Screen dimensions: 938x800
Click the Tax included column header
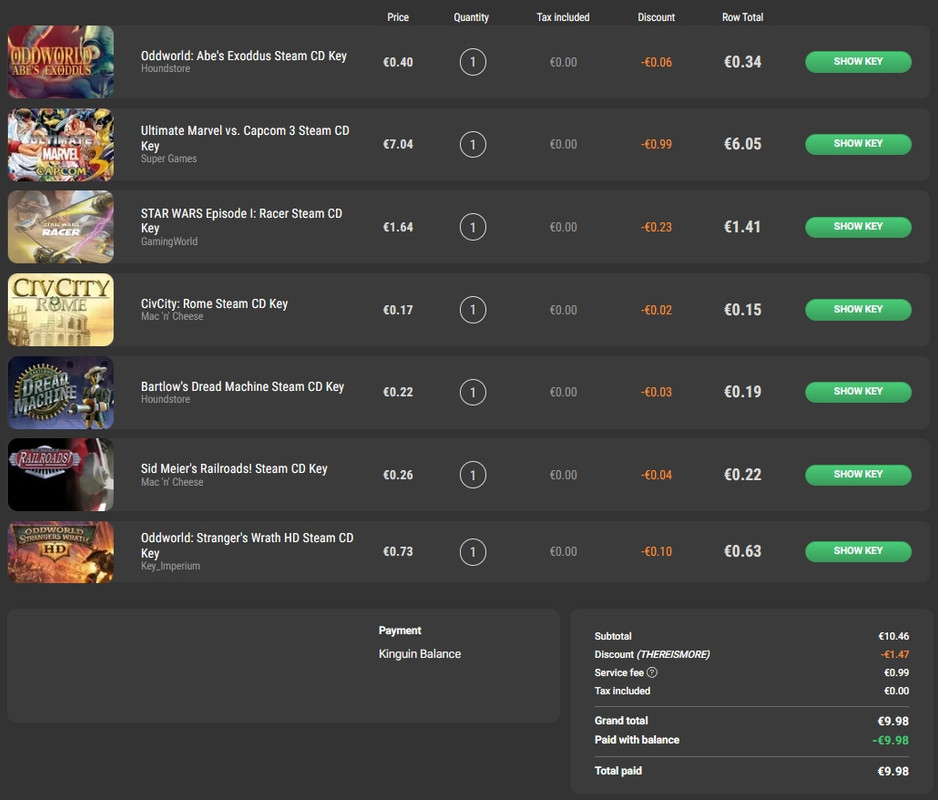coord(563,17)
